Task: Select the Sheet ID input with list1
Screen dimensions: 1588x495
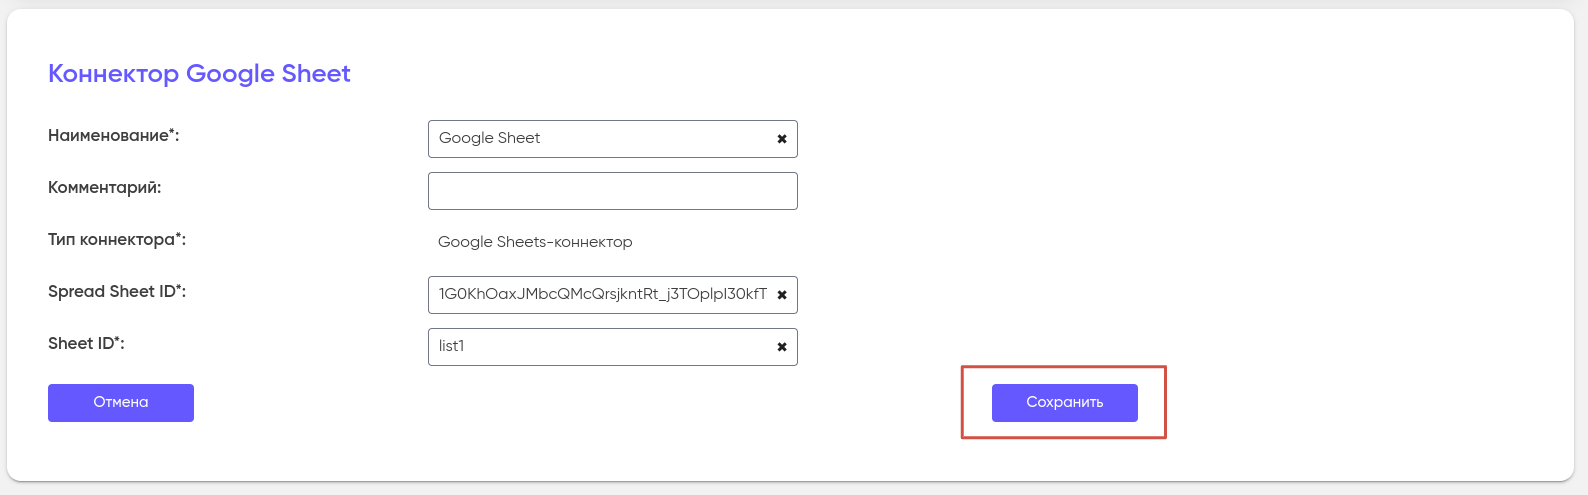Action: click(x=600, y=347)
